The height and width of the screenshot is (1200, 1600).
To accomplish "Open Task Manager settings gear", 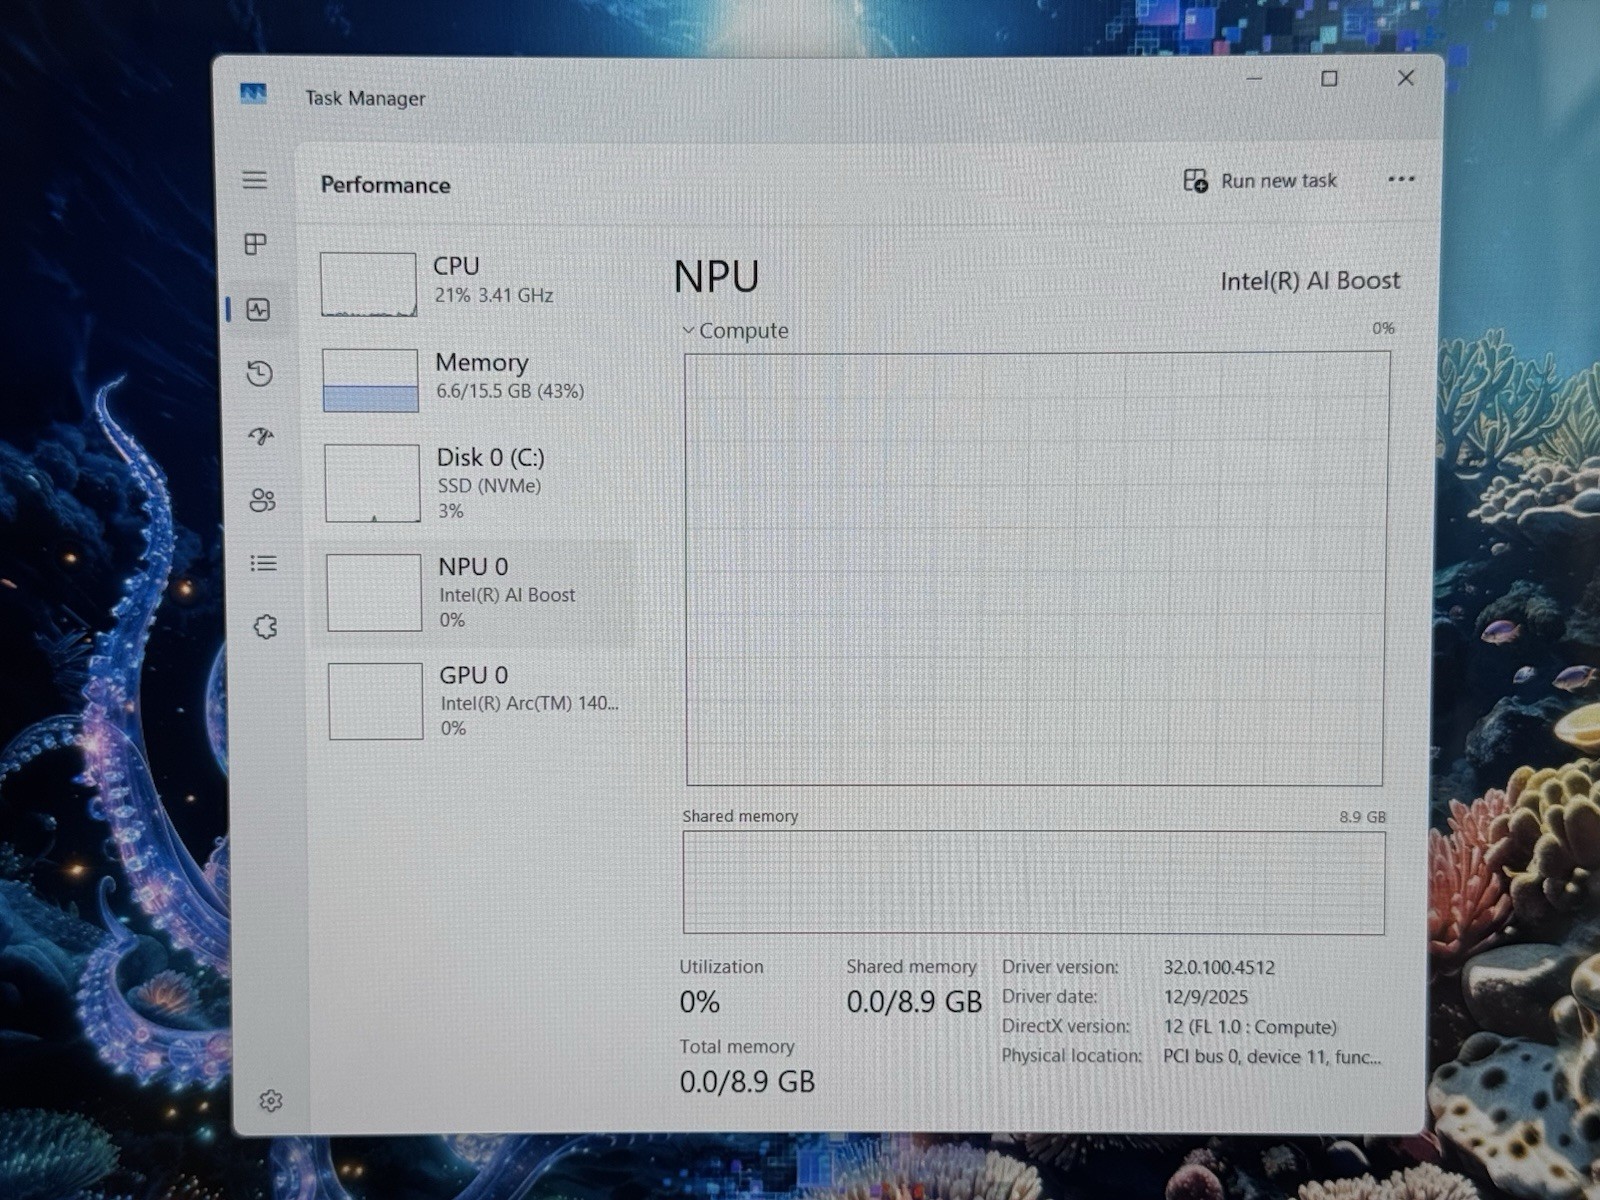I will coord(270,1101).
